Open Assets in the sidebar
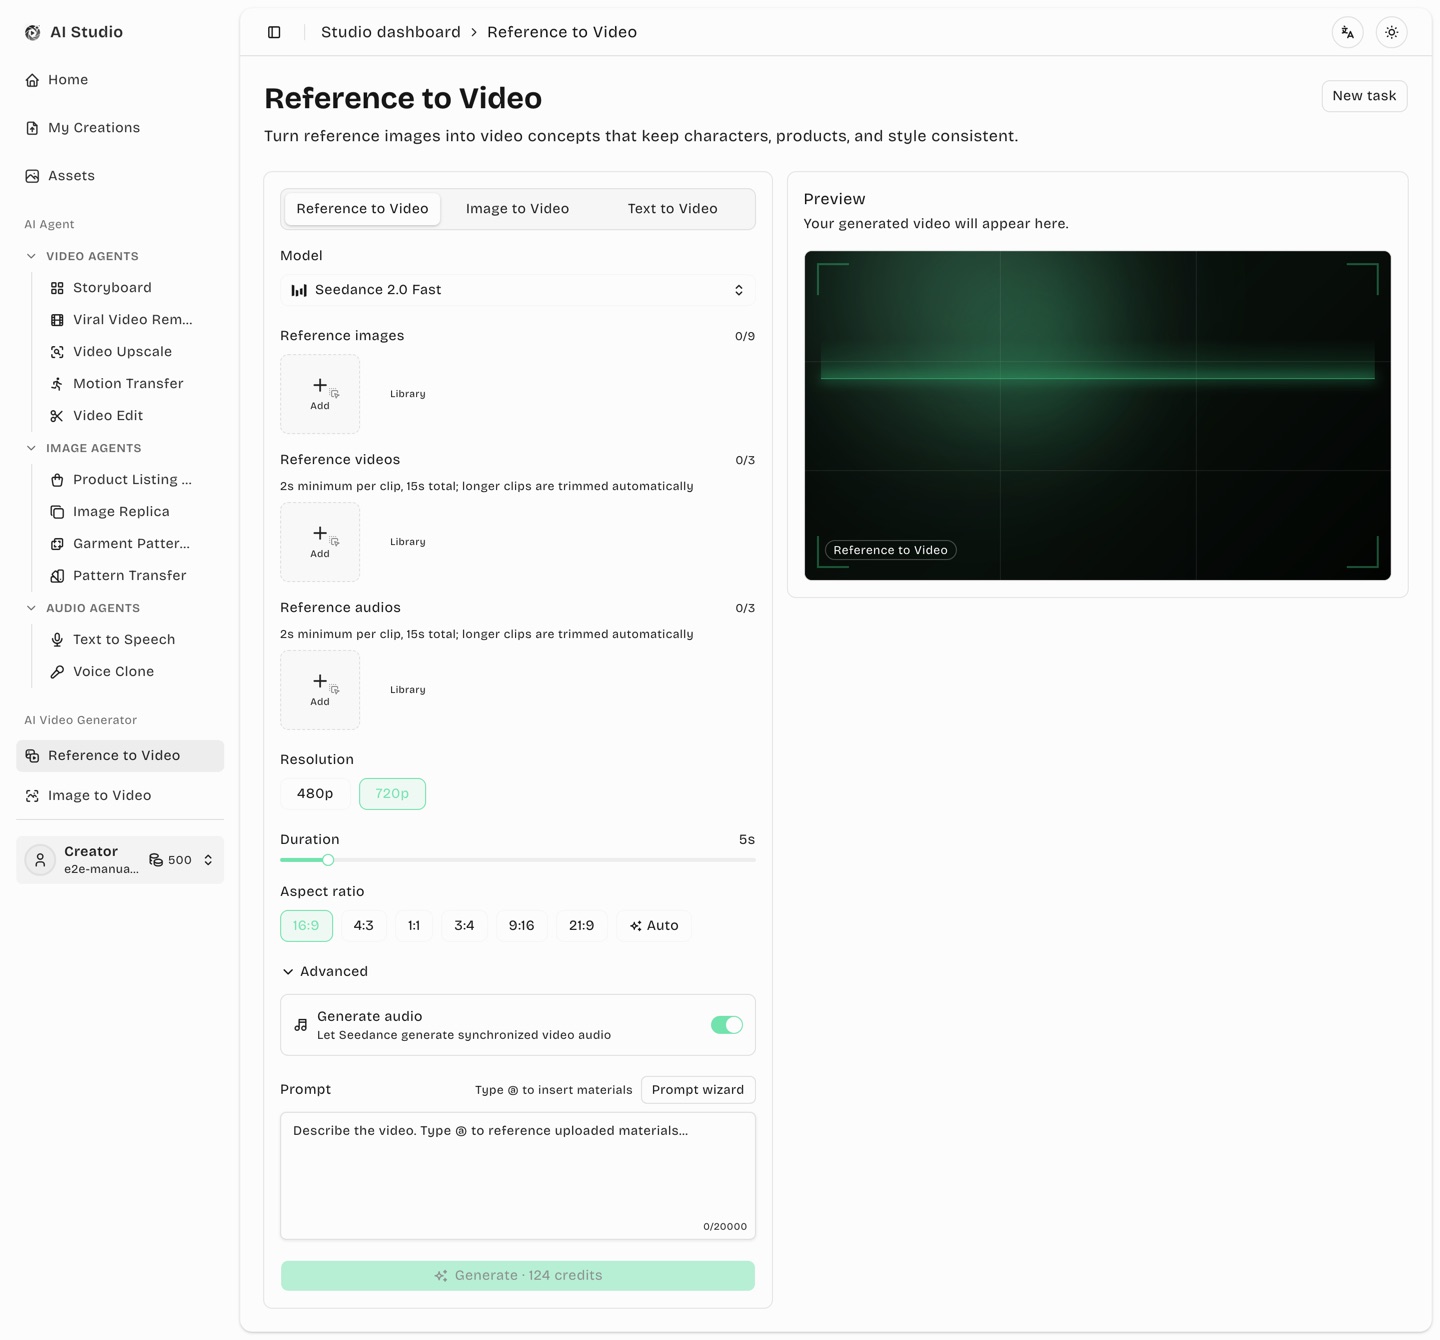The width and height of the screenshot is (1440, 1340). [120, 176]
